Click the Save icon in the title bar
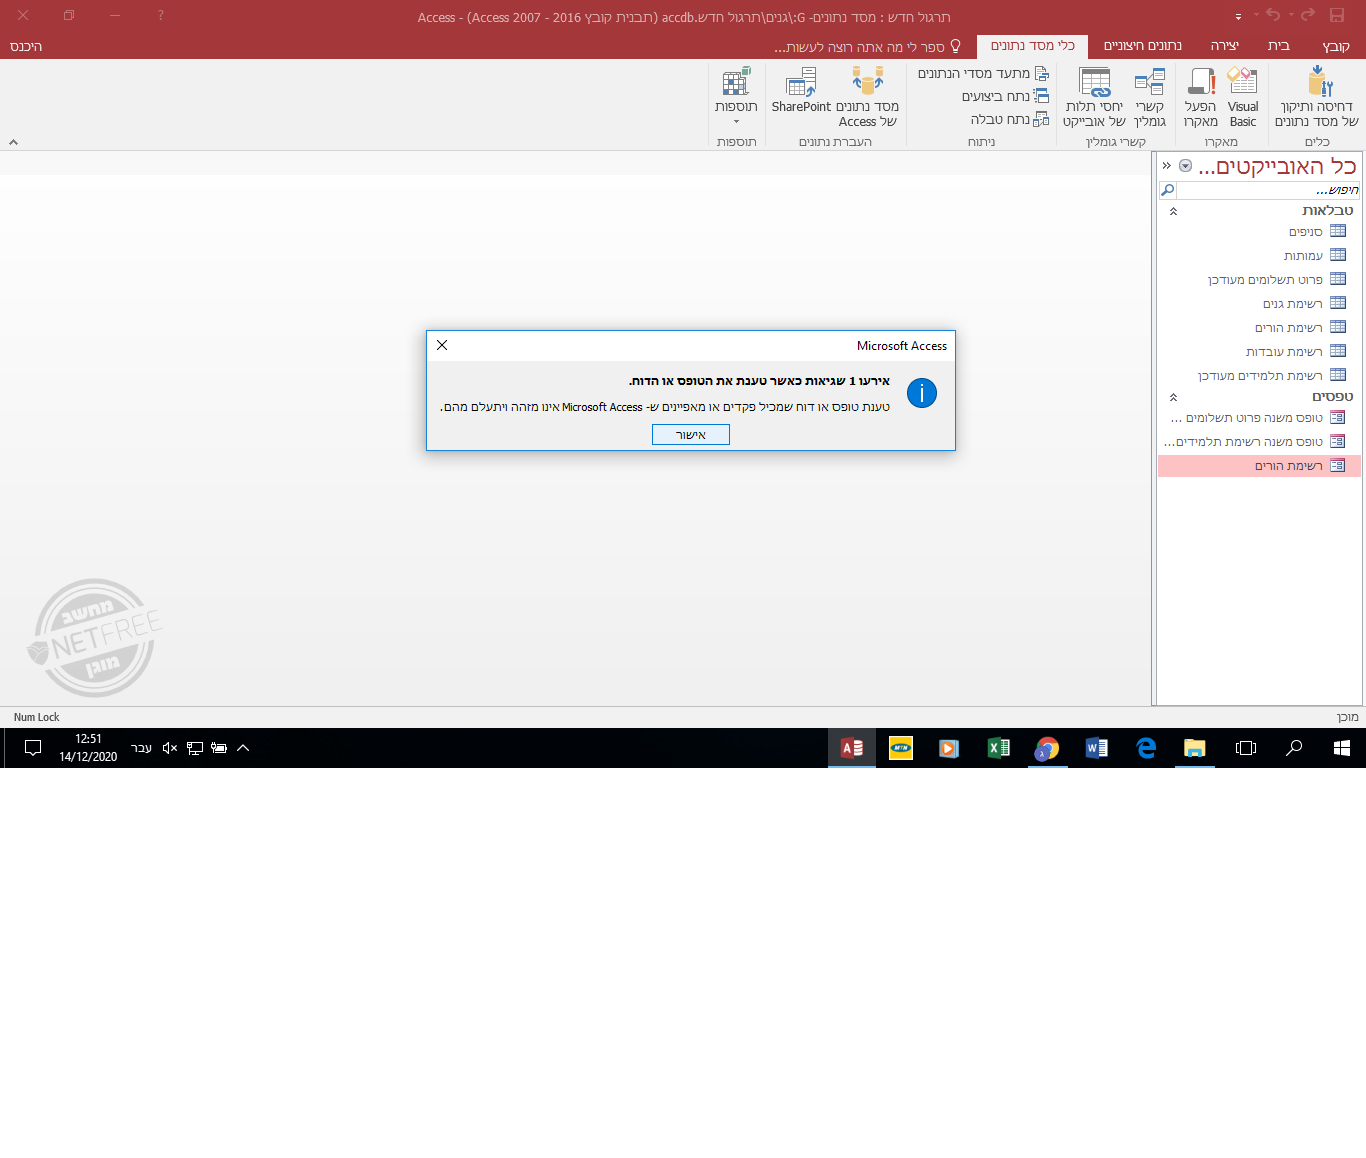The height and width of the screenshot is (1158, 1366). coord(1337,15)
